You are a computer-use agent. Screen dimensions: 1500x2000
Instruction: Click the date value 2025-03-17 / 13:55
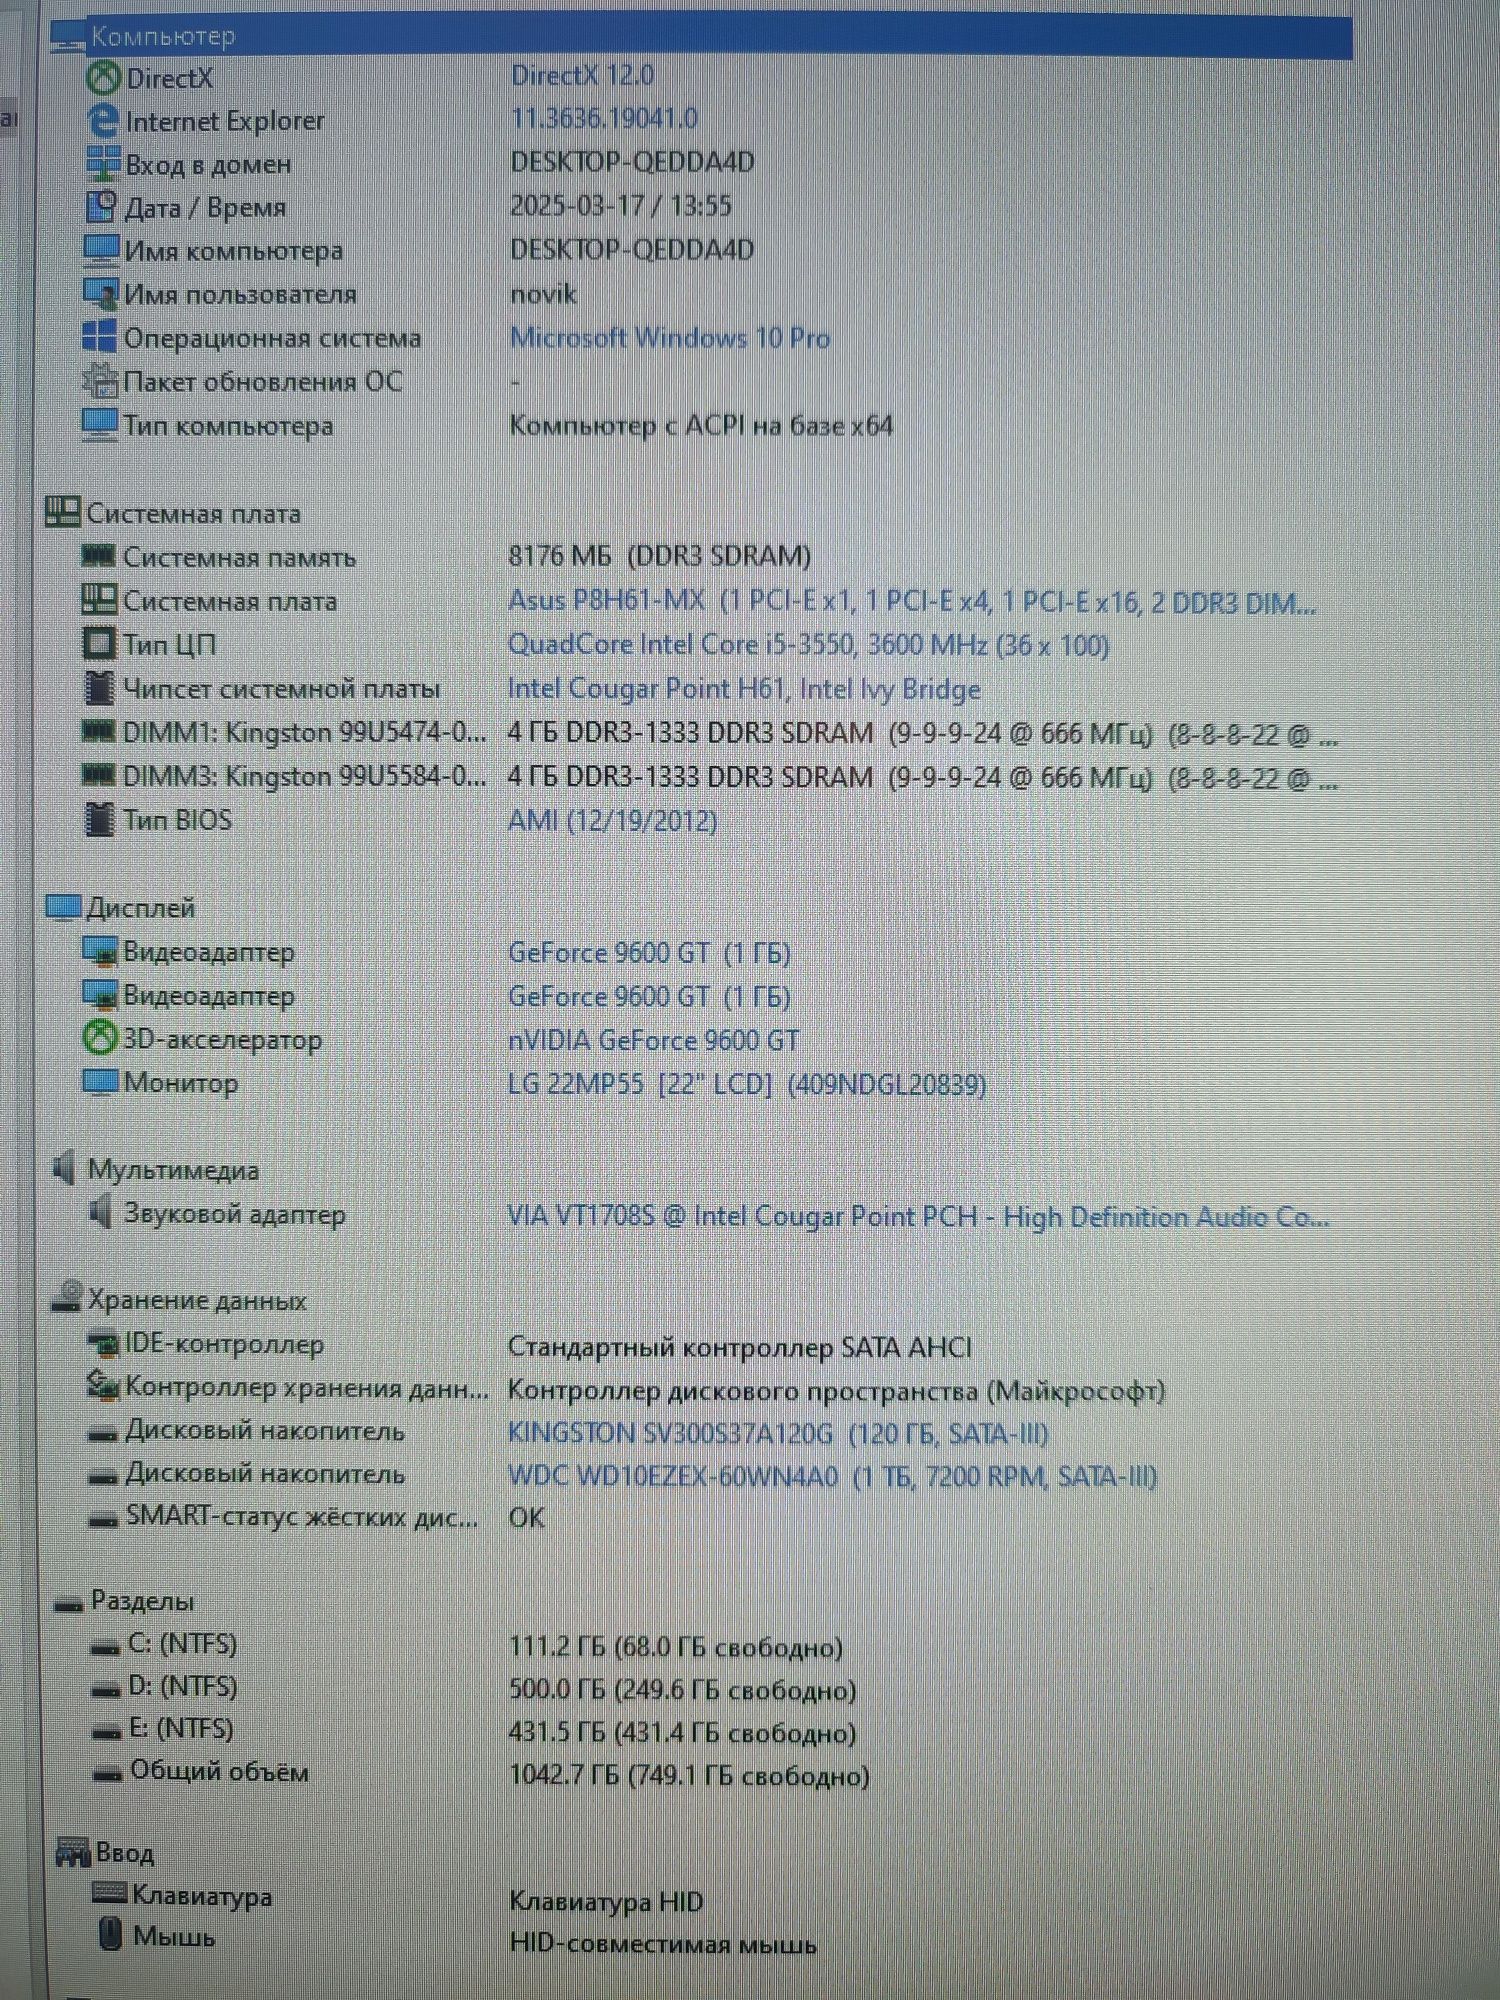pos(621,206)
